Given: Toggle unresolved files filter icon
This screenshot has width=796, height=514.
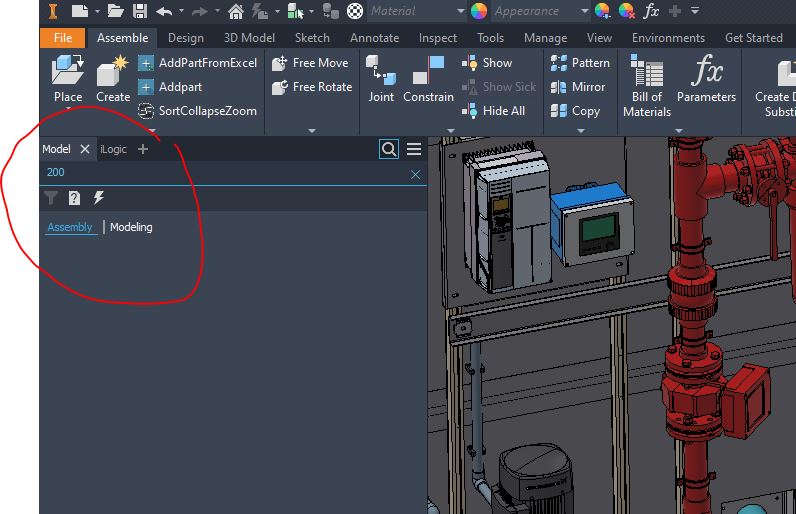Looking at the screenshot, I should [74, 198].
